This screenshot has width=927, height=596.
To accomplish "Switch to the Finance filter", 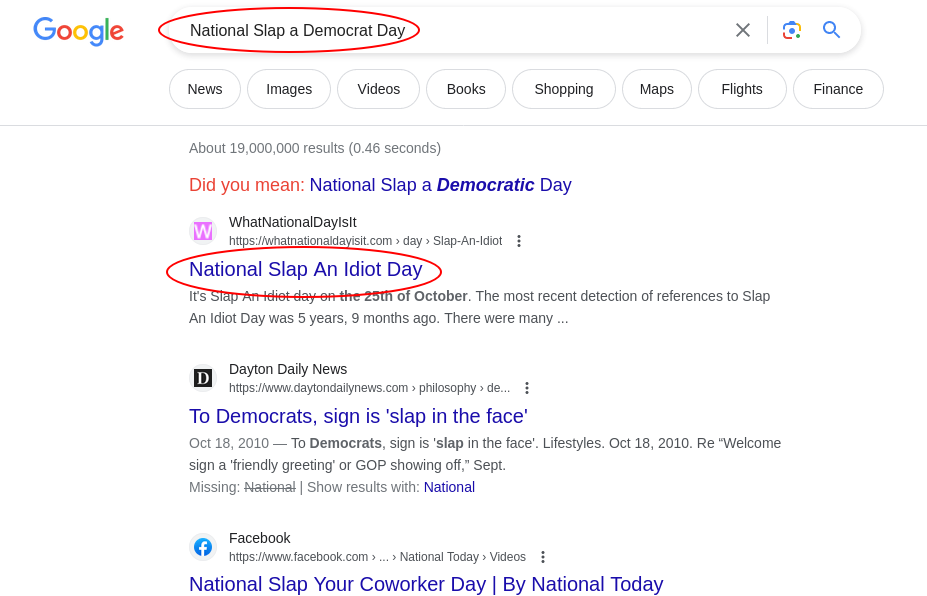I will click(x=838, y=89).
